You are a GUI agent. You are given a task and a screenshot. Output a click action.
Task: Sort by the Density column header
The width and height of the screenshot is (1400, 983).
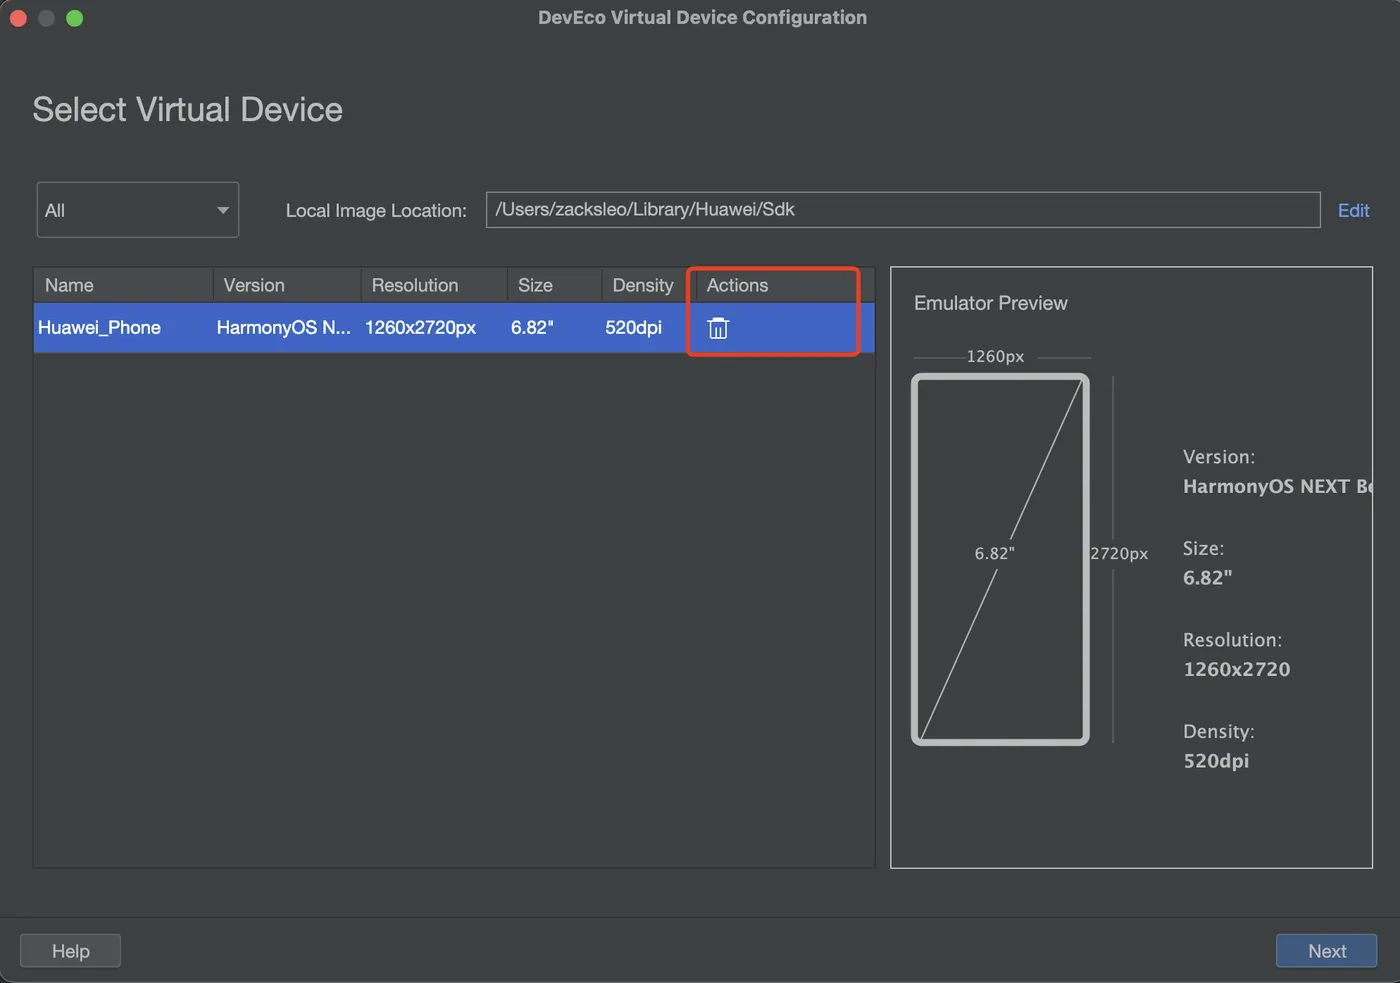(642, 285)
